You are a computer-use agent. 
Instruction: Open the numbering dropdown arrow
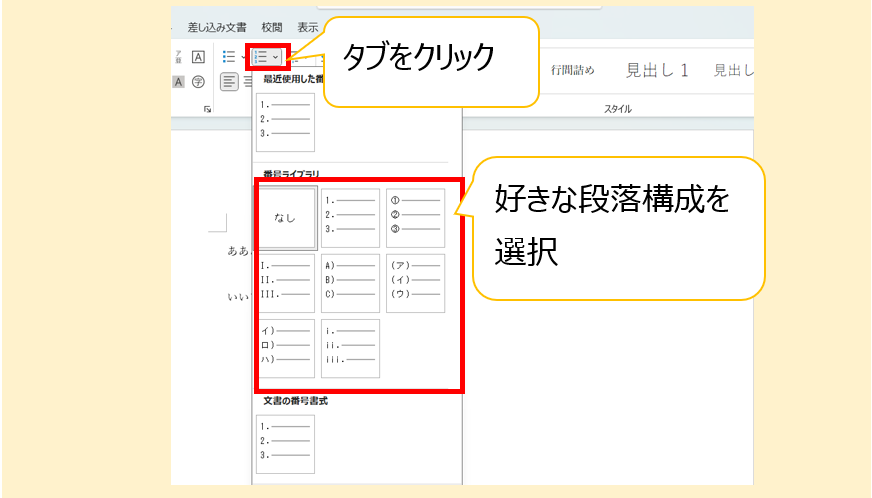point(276,57)
